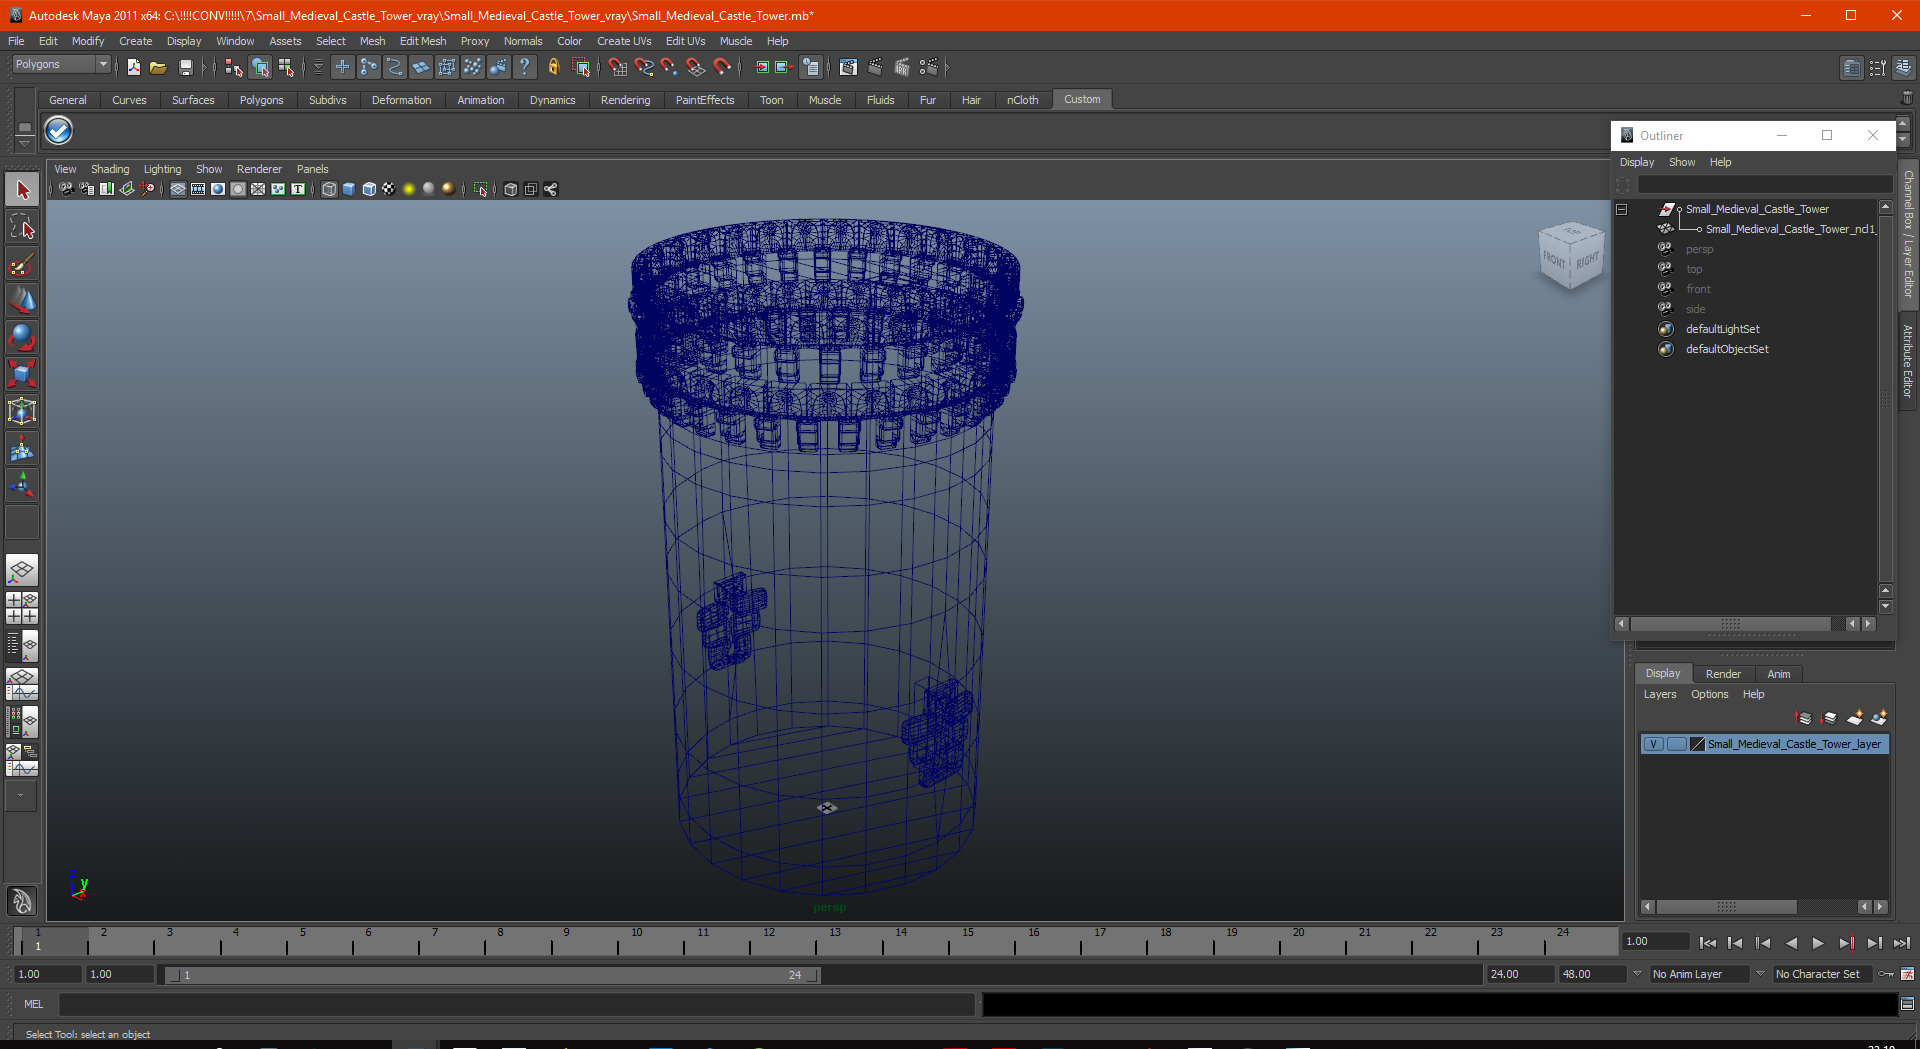Click the Open Scene folder icon
Image resolution: width=1920 pixels, height=1049 pixels.
tap(158, 67)
